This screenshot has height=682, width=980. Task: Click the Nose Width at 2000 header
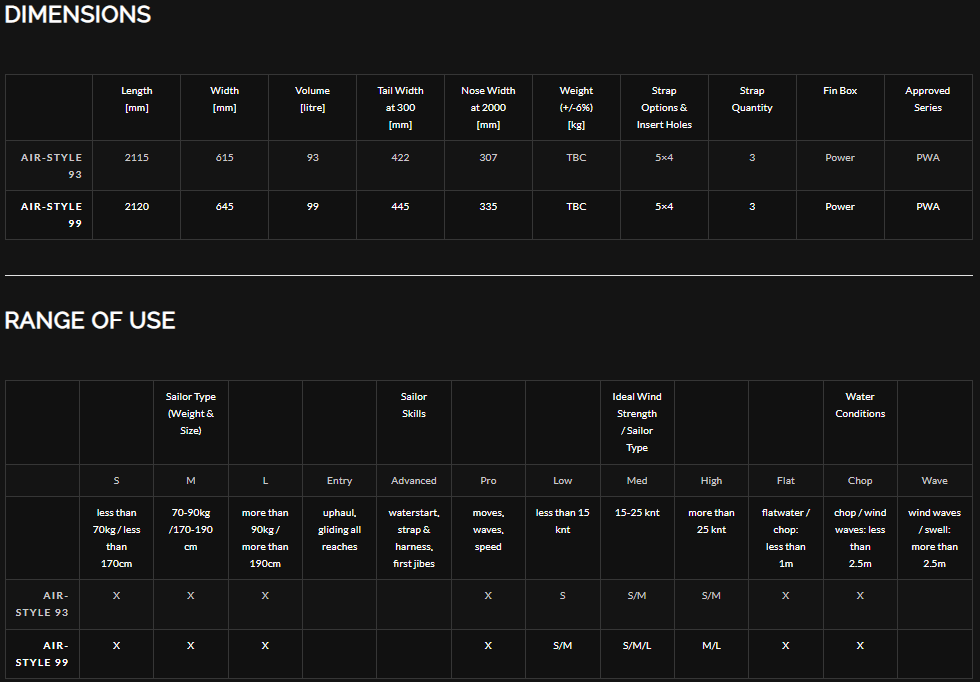(488, 108)
